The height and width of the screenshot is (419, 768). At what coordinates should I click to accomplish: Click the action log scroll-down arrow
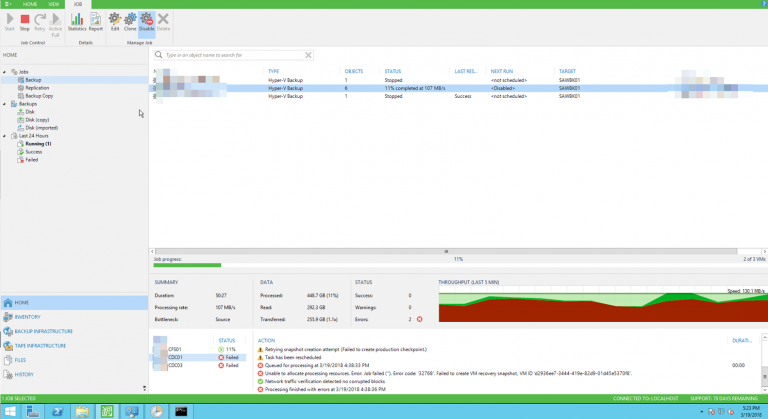pyautogui.click(x=765, y=390)
